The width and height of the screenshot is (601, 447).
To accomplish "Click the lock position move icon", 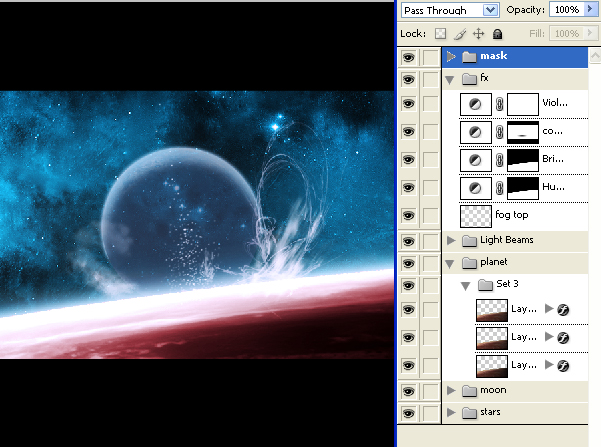I will [478, 34].
